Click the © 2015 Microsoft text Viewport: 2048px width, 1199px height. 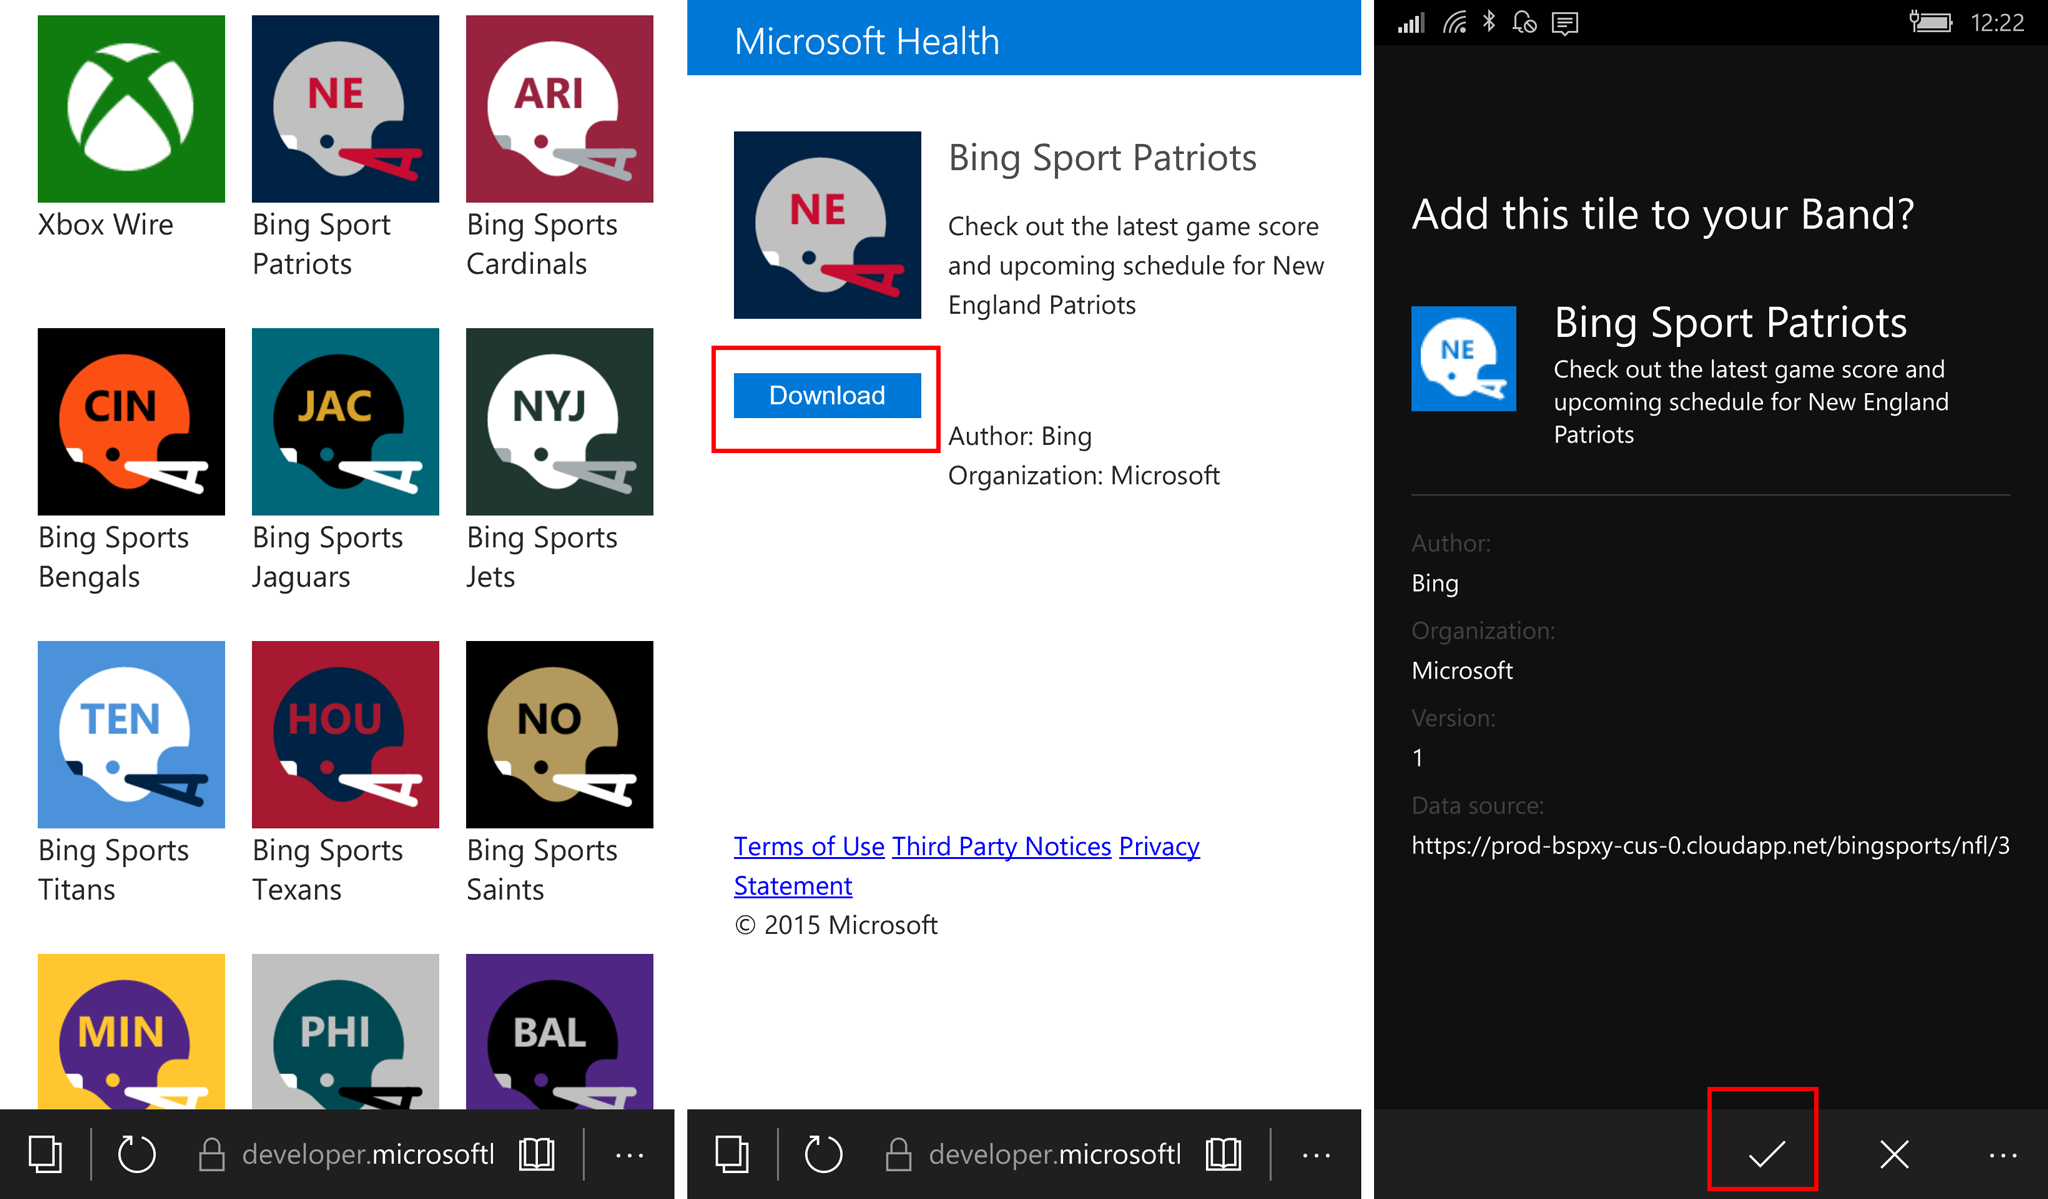pyautogui.click(x=836, y=925)
